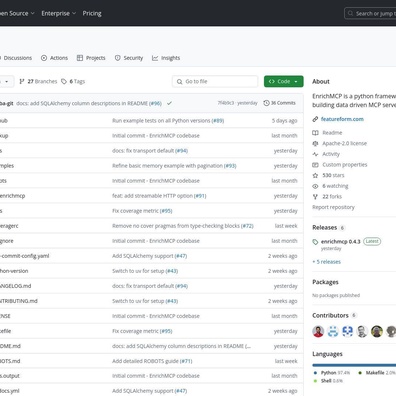Screen dimensions: 396x396
Task: Open the Packages heading link
Action: 325,282
